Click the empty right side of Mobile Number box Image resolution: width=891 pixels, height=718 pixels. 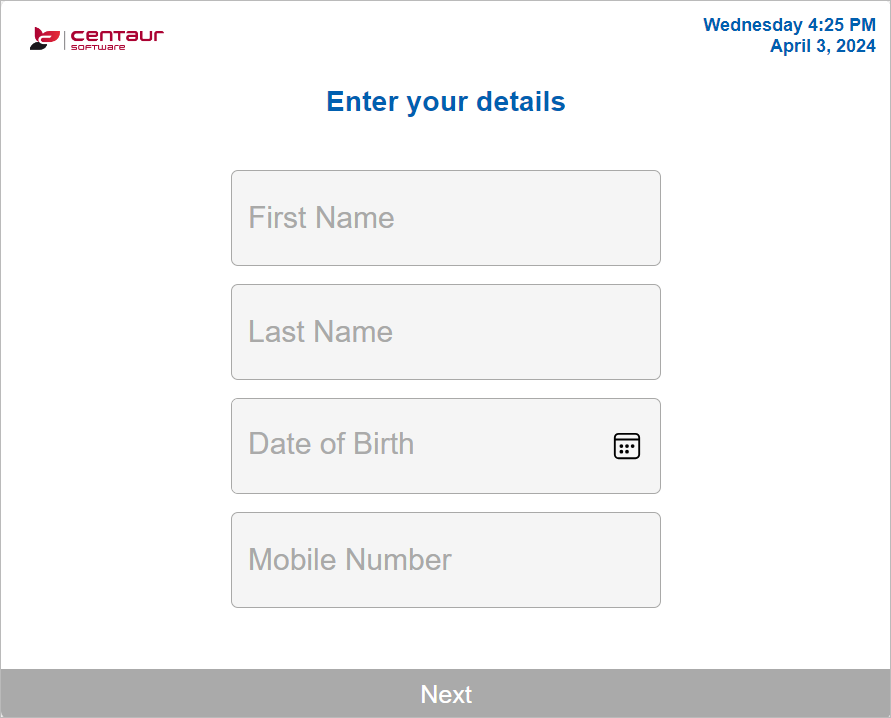coord(580,560)
